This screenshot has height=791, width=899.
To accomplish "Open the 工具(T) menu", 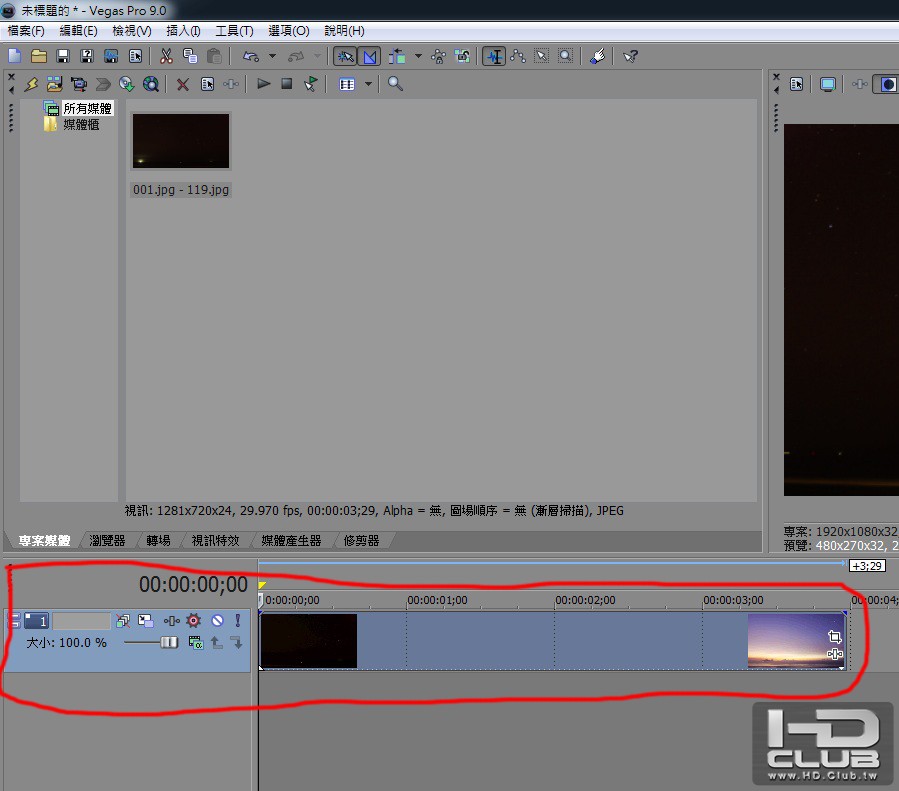I will (x=234, y=31).
